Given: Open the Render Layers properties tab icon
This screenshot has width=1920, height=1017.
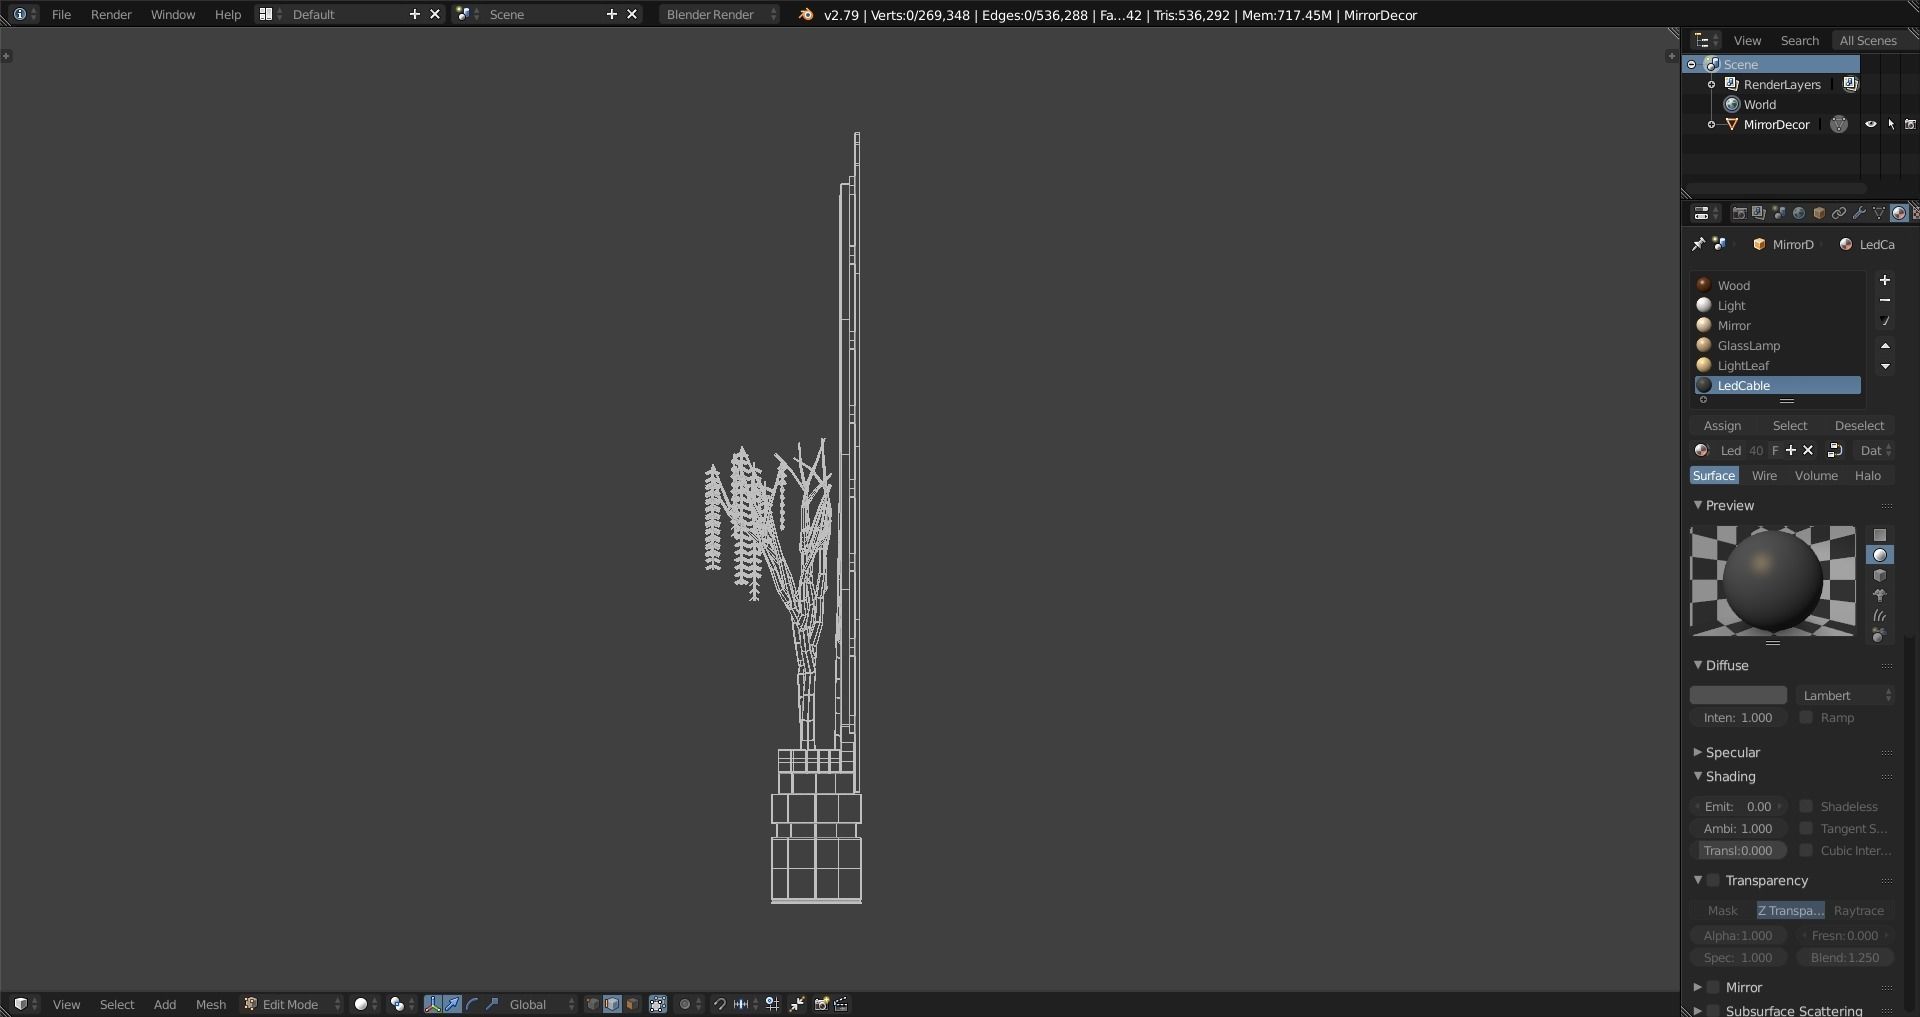Looking at the screenshot, I should pyautogui.click(x=1759, y=213).
